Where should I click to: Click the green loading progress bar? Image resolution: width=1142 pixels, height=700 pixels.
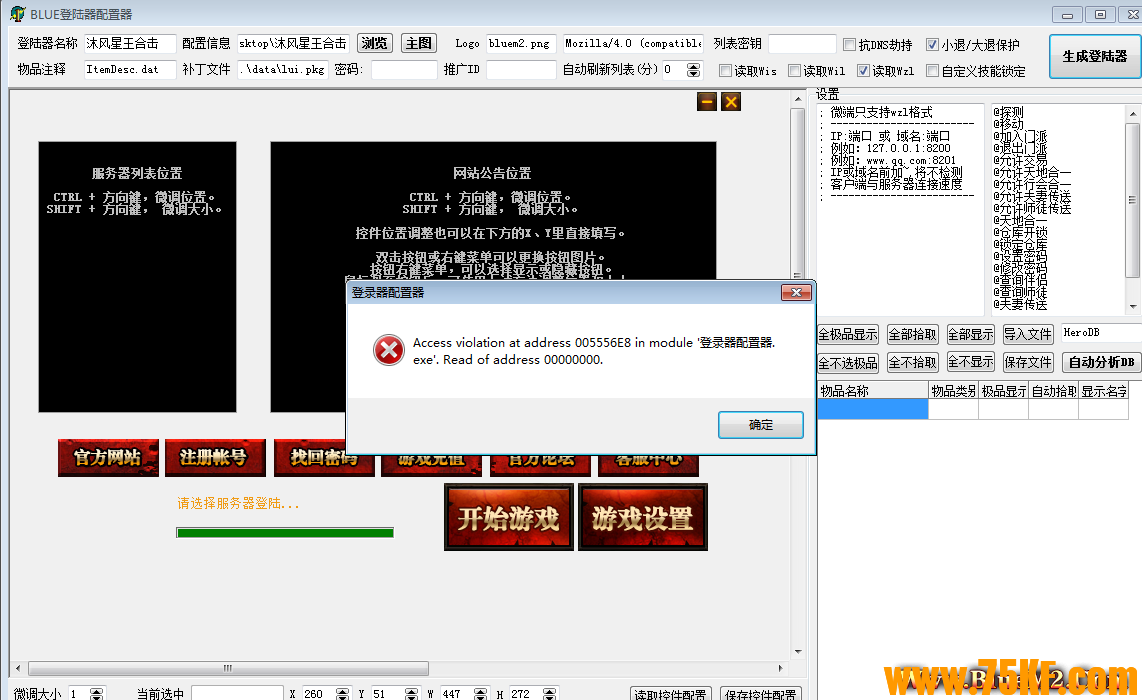(x=285, y=532)
